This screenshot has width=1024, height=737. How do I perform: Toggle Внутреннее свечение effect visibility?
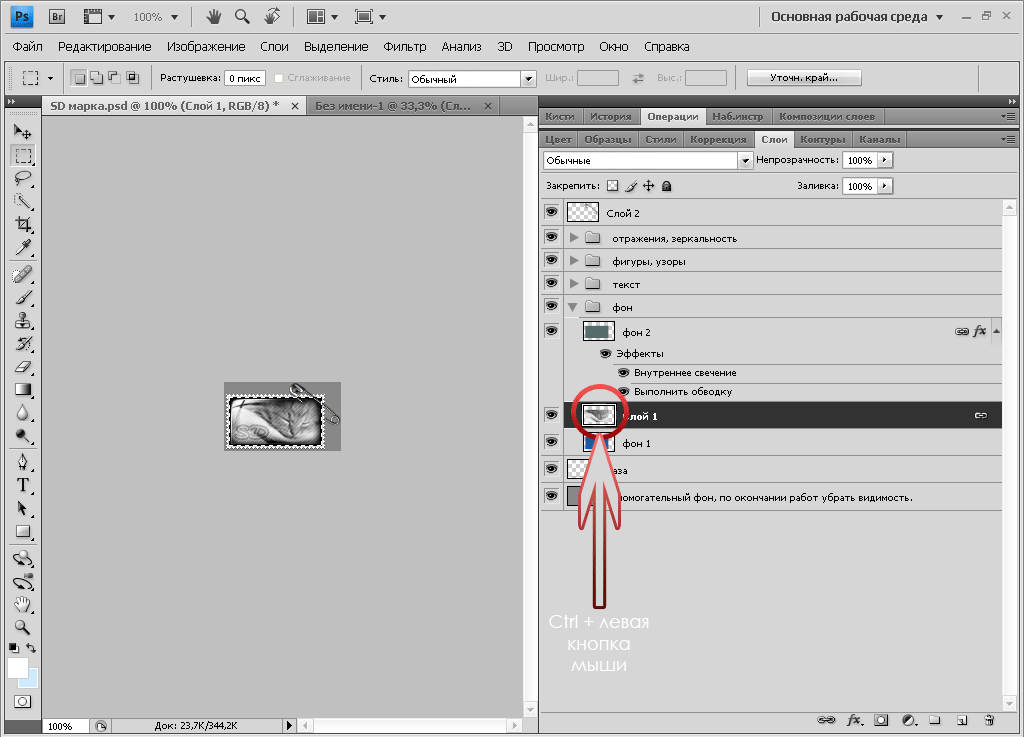(x=624, y=373)
